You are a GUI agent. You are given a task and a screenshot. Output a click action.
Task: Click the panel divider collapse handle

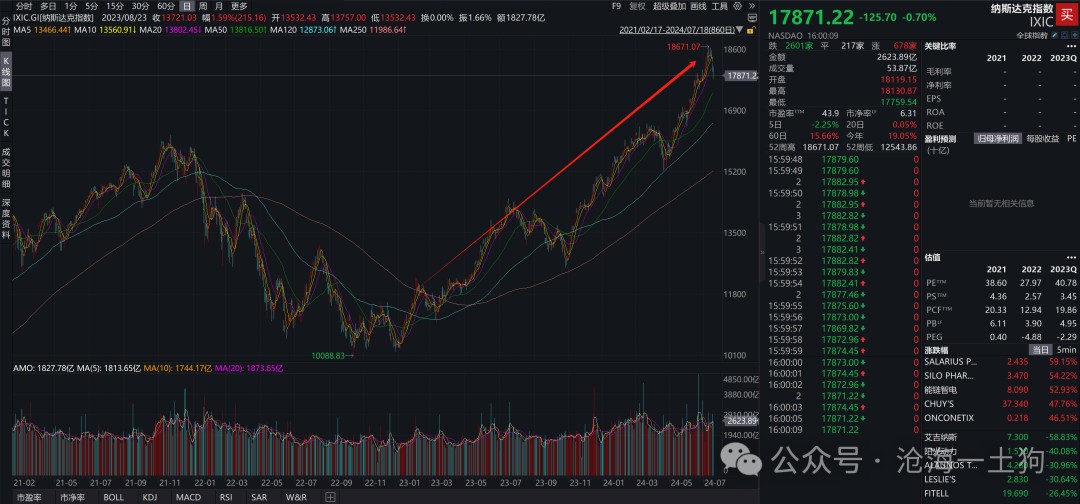pos(762,253)
